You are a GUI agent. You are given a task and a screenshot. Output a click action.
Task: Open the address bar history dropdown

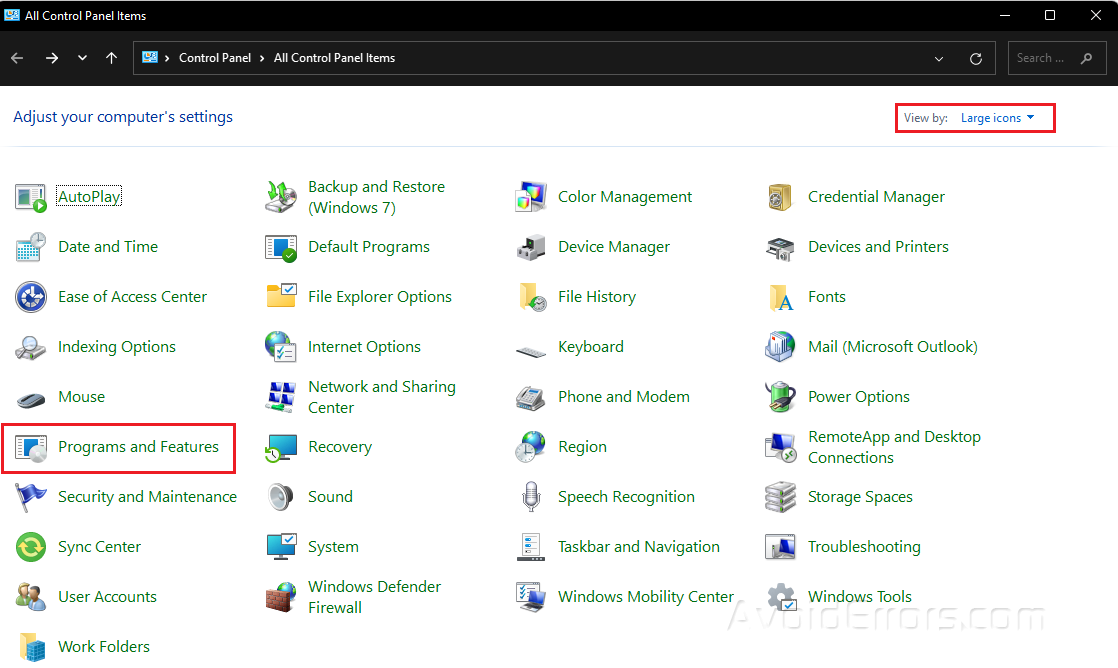(x=939, y=58)
